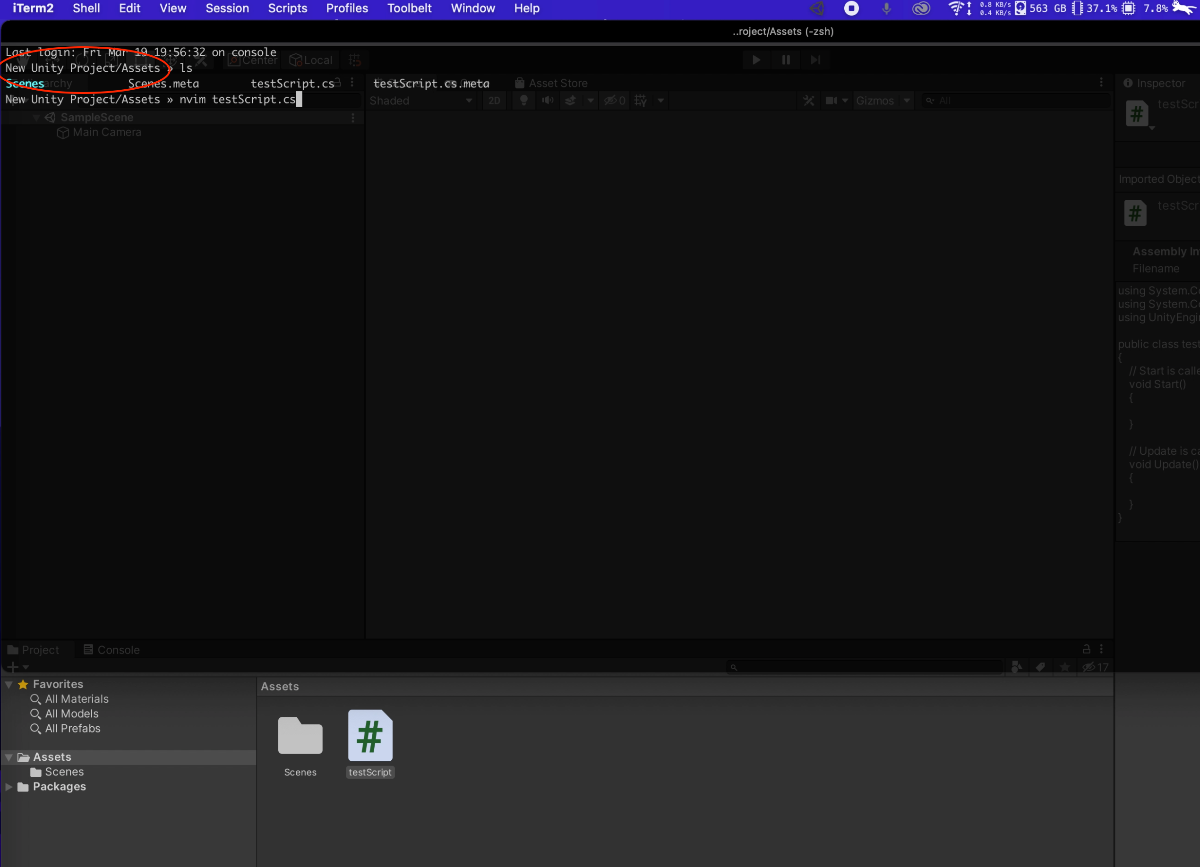Click the screen recording stop icon

pyautogui.click(x=851, y=8)
